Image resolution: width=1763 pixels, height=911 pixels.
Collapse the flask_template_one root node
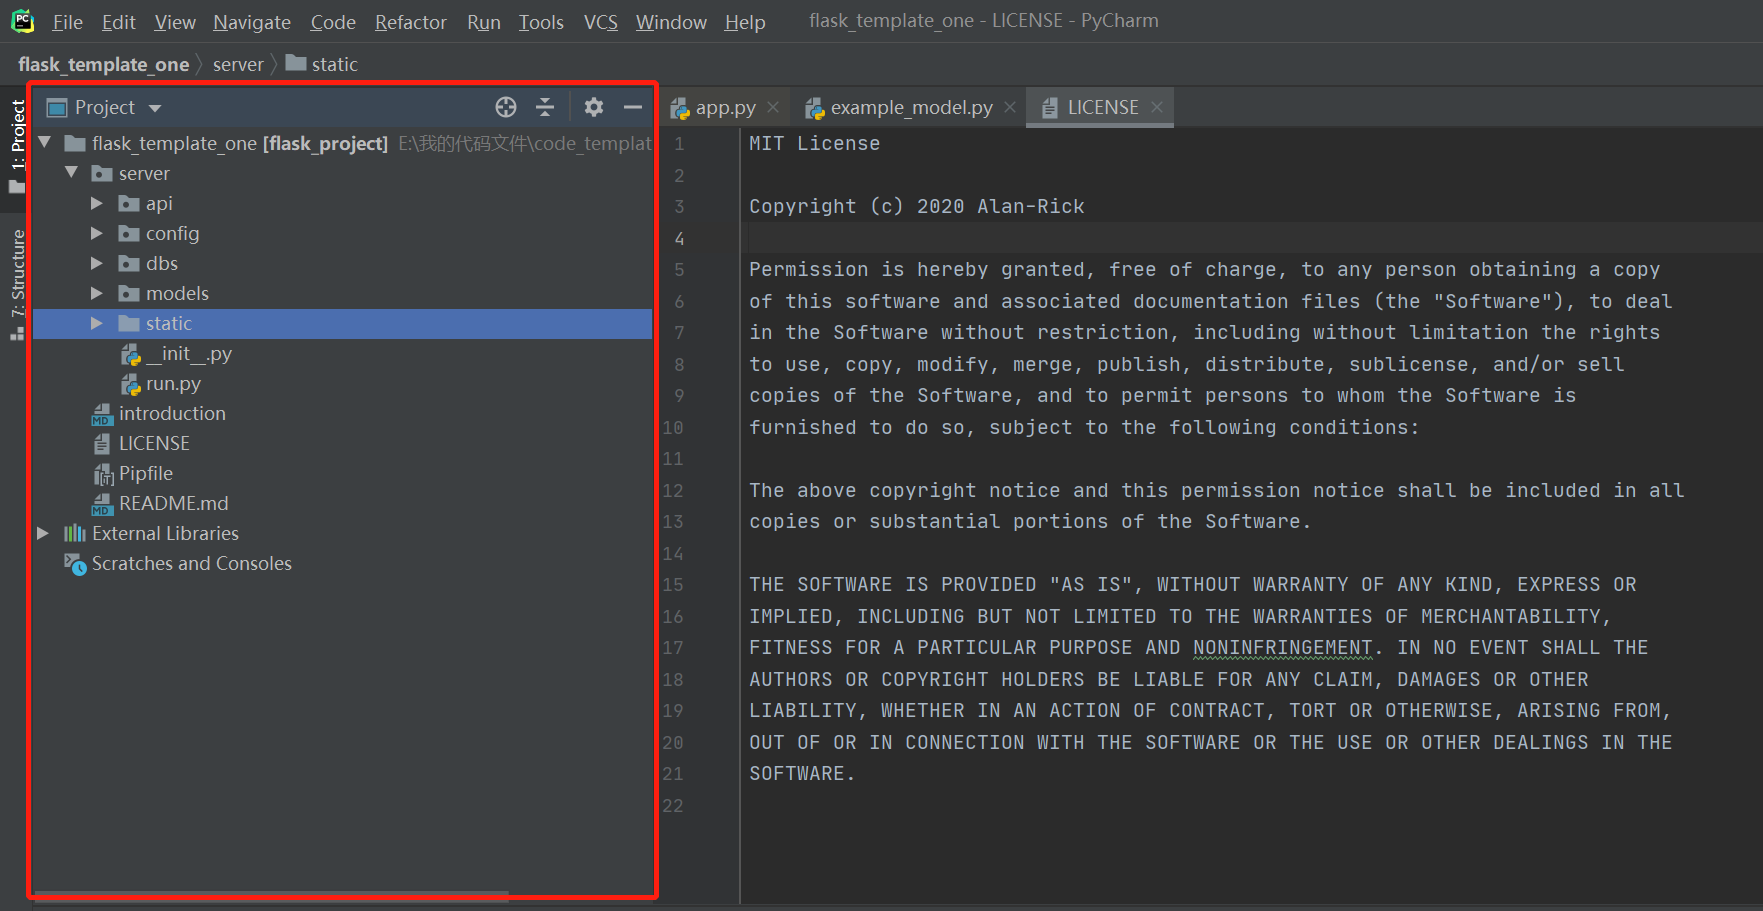[45, 143]
